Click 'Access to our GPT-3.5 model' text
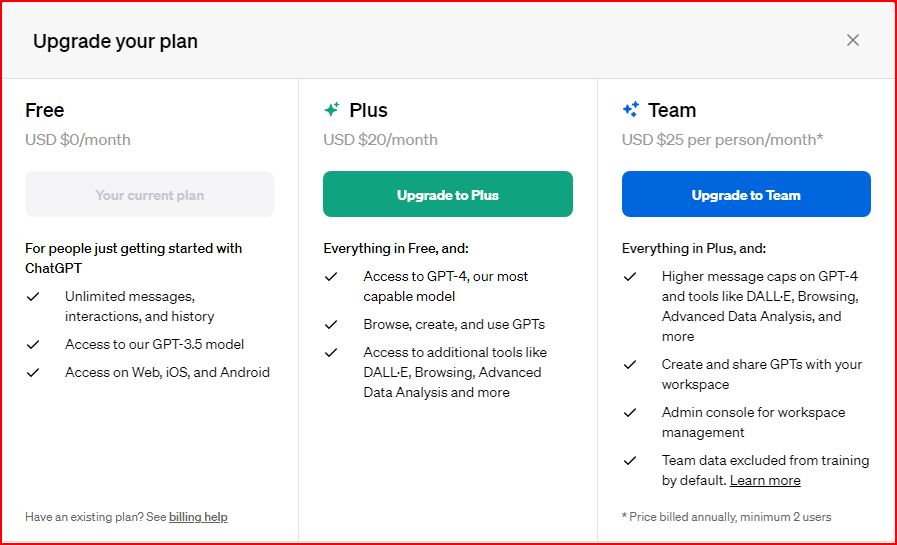The image size is (897, 545). tap(154, 344)
